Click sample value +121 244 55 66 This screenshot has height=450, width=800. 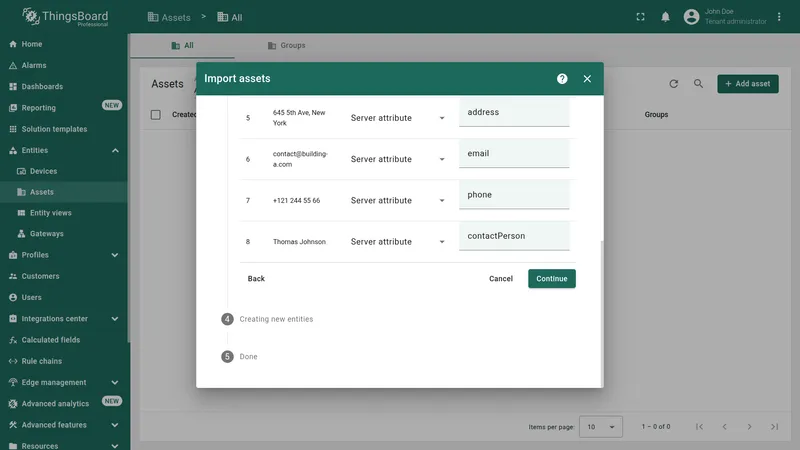point(296,201)
